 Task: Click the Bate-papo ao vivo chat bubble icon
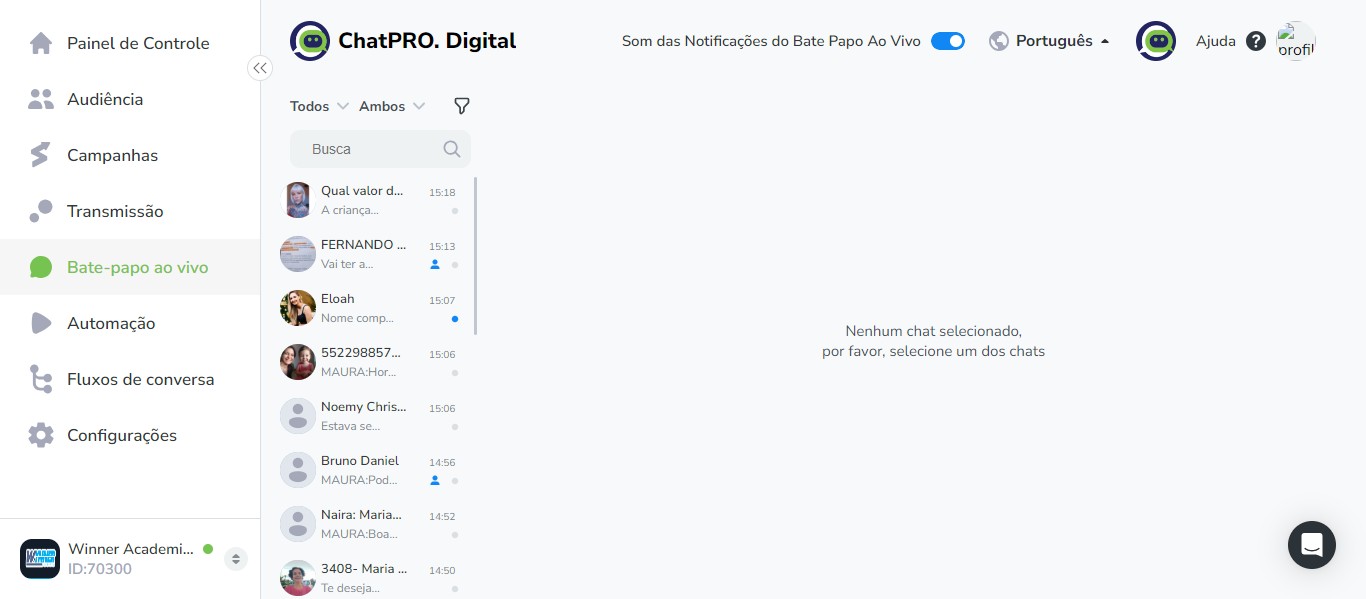[41, 267]
